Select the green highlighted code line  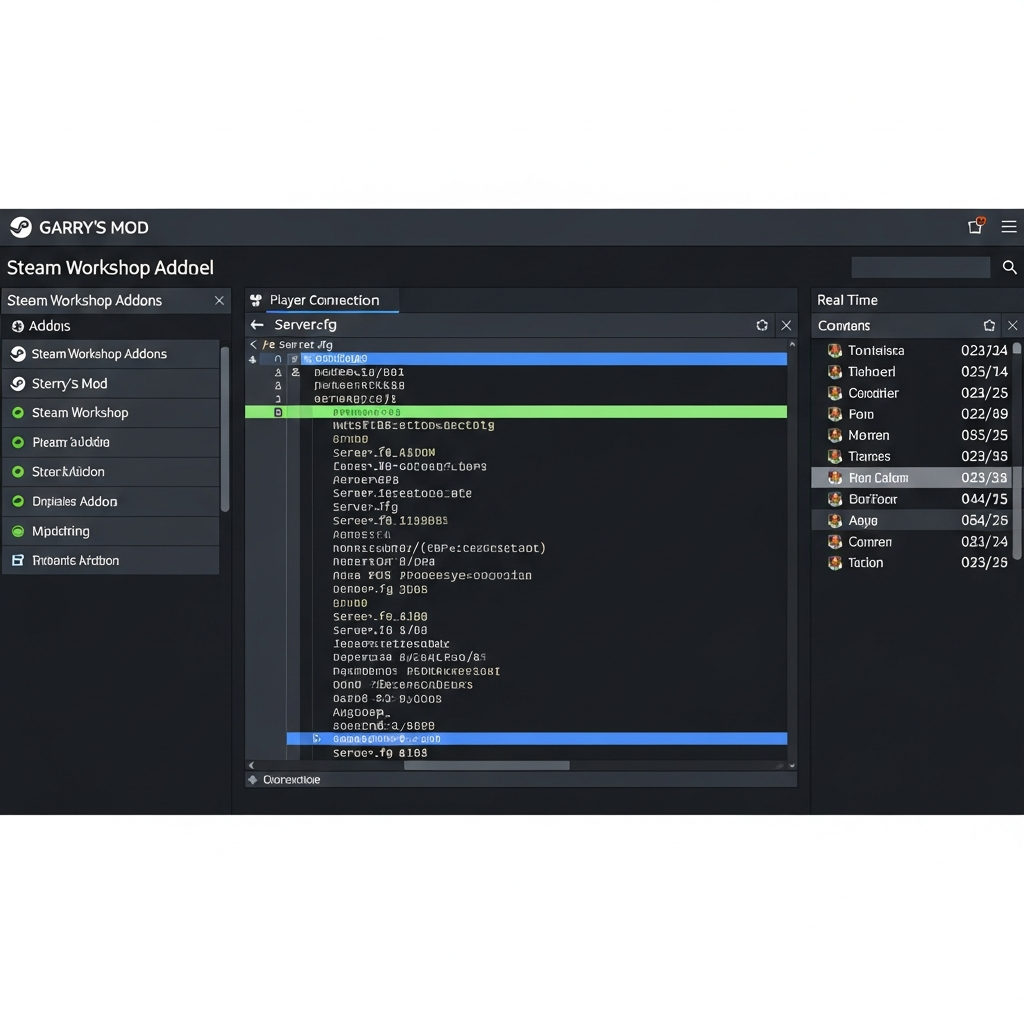point(516,412)
